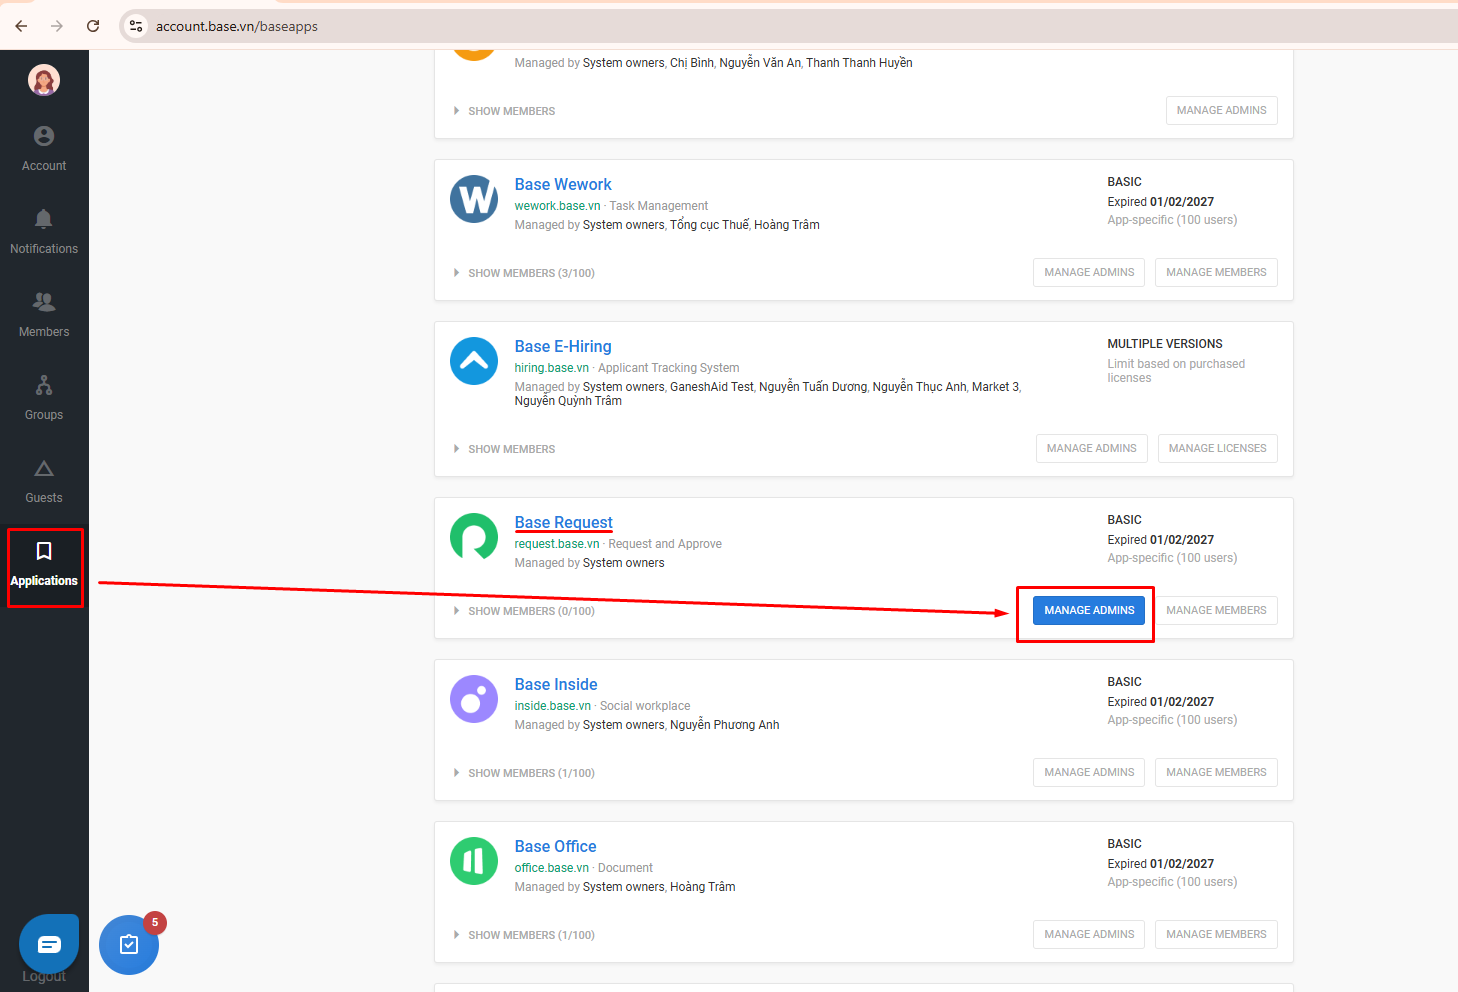Open request.base.vn link
The height and width of the screenshot is (992, 1458).
pos(557,544)
